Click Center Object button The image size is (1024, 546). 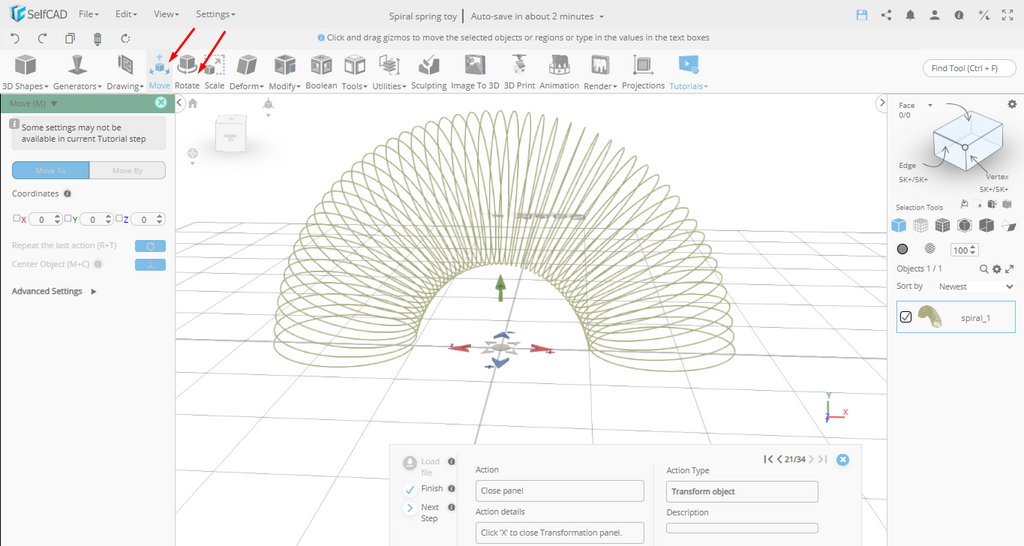(150, 265)
